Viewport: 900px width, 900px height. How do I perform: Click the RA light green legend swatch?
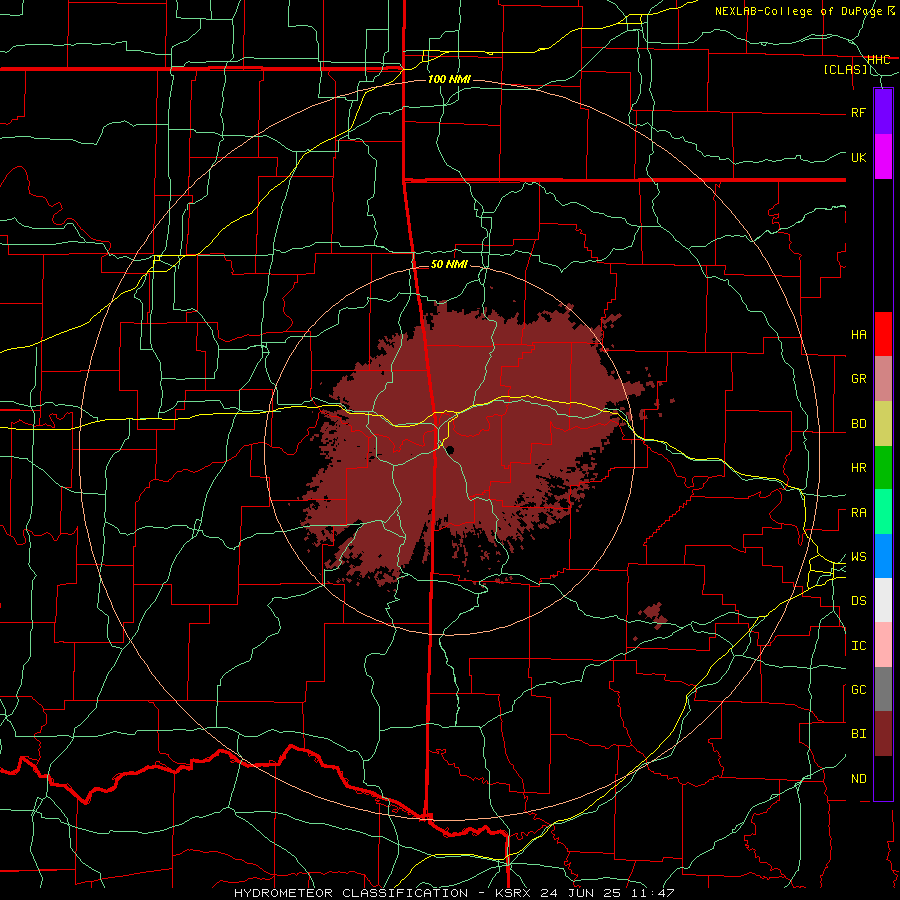coord(883,512)
